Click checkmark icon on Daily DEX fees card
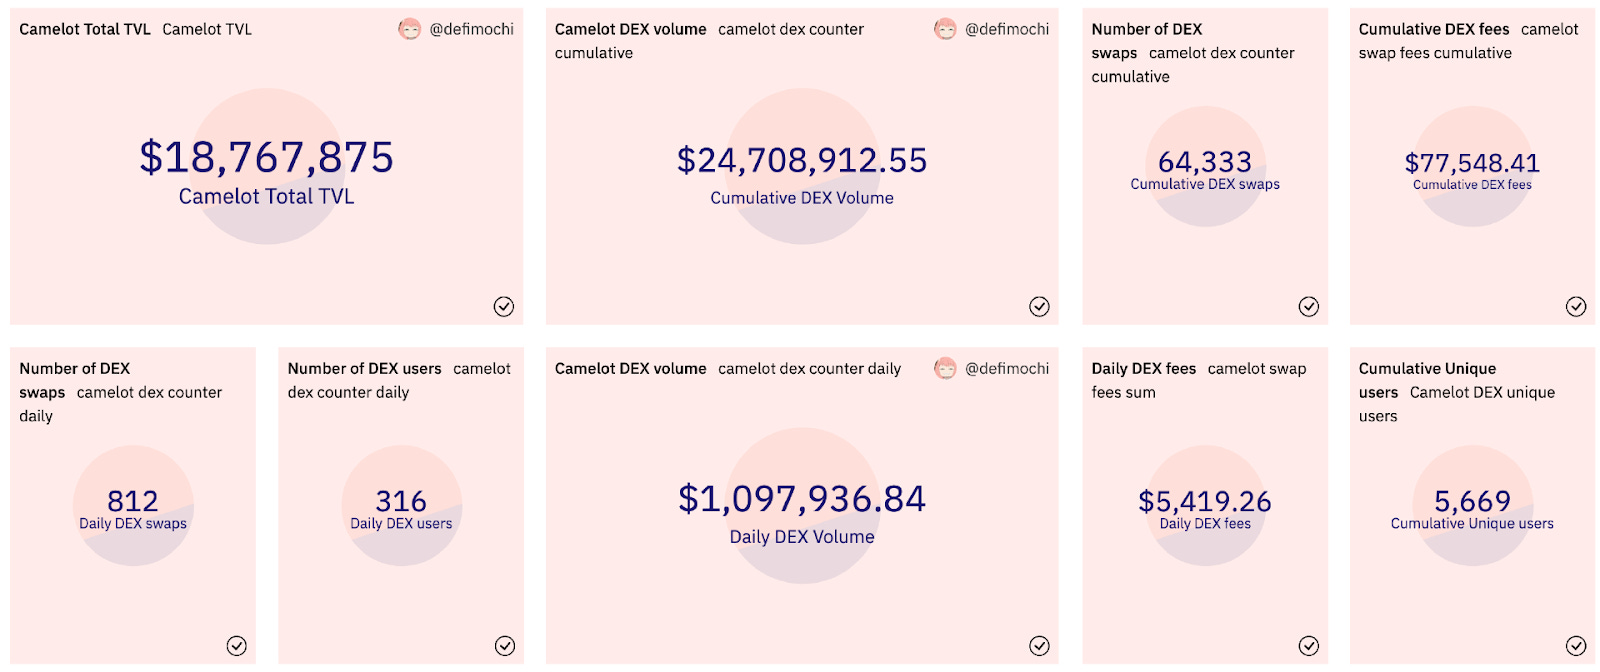The image size is (1600, 672). coord(1309,646)
